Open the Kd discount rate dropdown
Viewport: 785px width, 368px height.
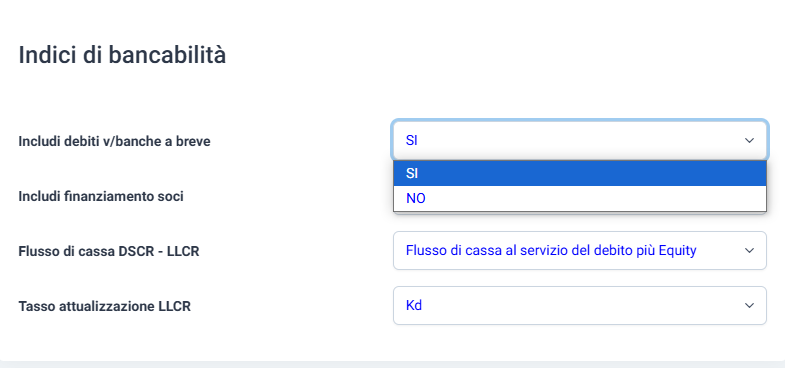580,305
